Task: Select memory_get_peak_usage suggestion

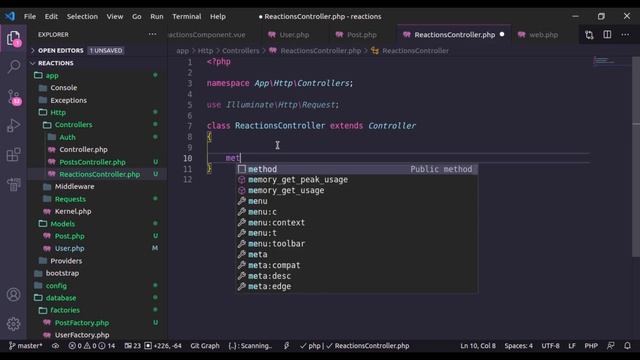Action: coord(357,180)
